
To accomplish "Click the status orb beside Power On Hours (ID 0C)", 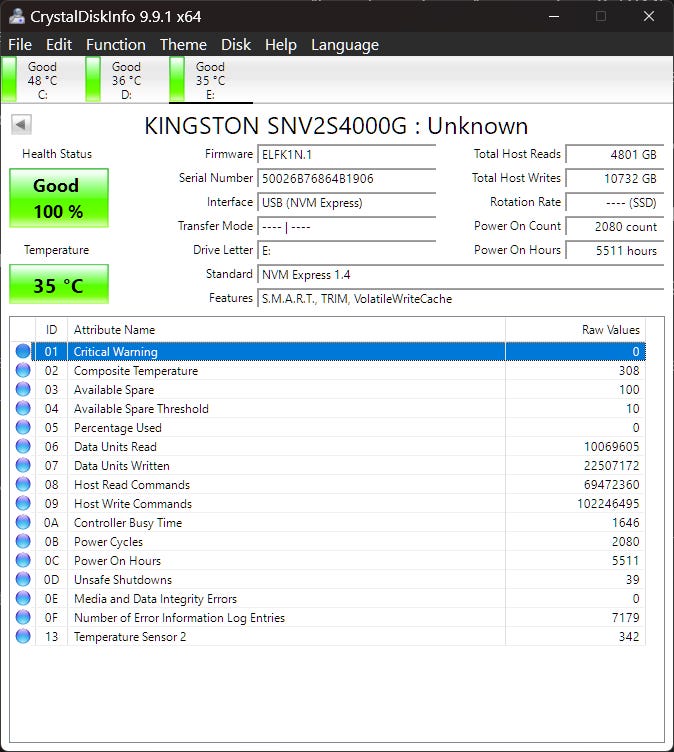I will click(x=23, y=560).
